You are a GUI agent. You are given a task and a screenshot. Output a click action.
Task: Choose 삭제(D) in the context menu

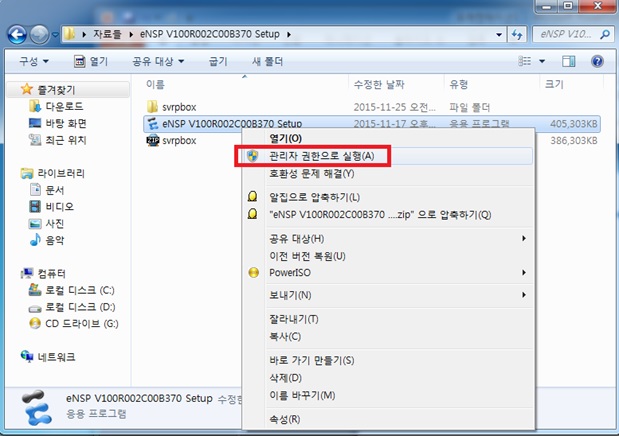388,378
